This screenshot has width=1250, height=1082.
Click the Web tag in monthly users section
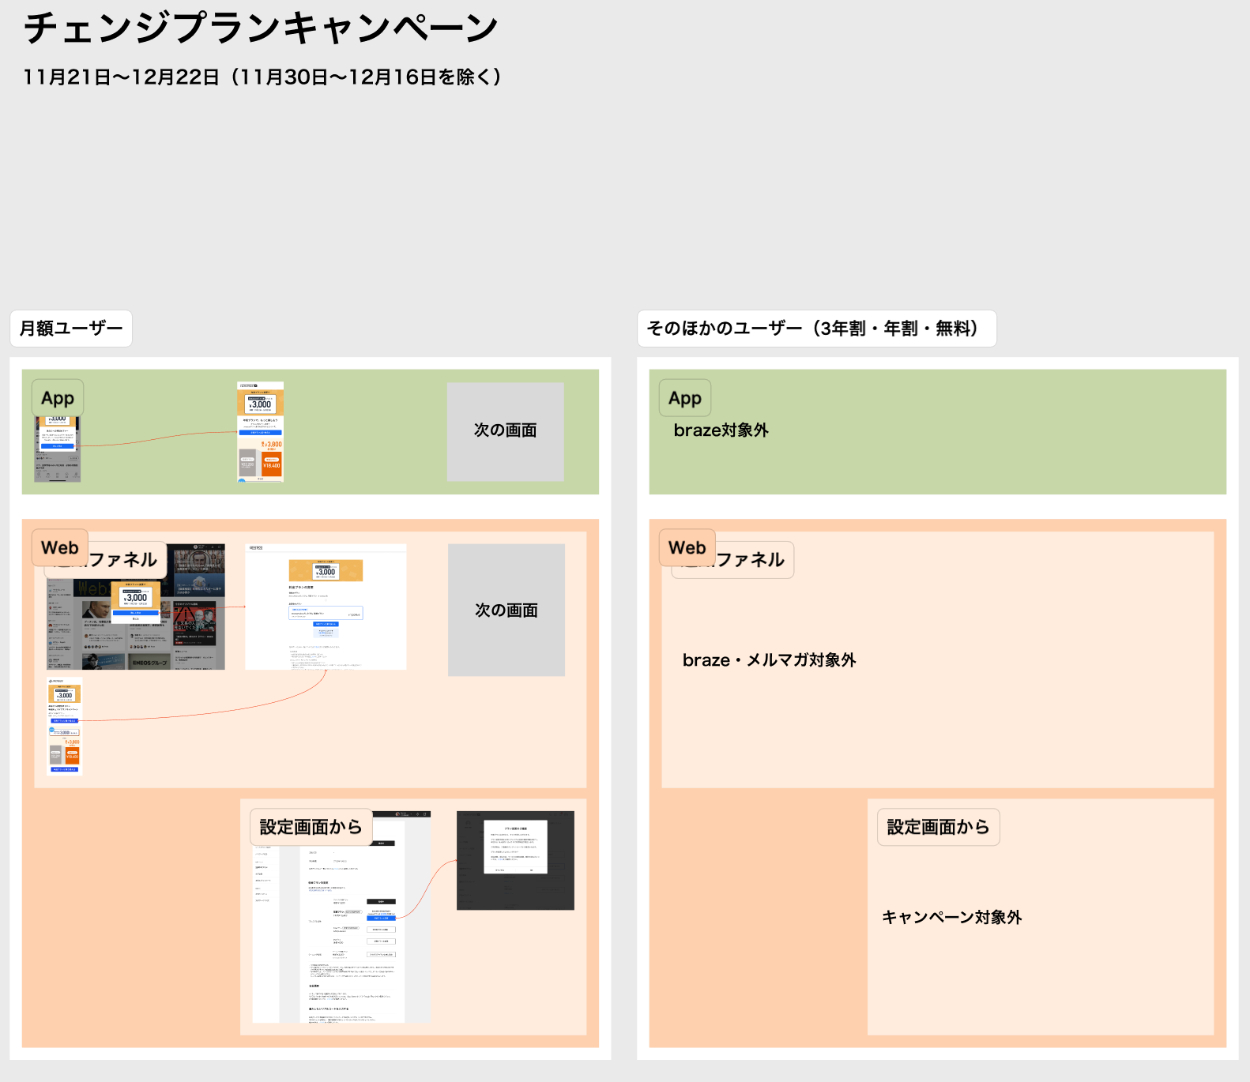click(x=59, y=548)
